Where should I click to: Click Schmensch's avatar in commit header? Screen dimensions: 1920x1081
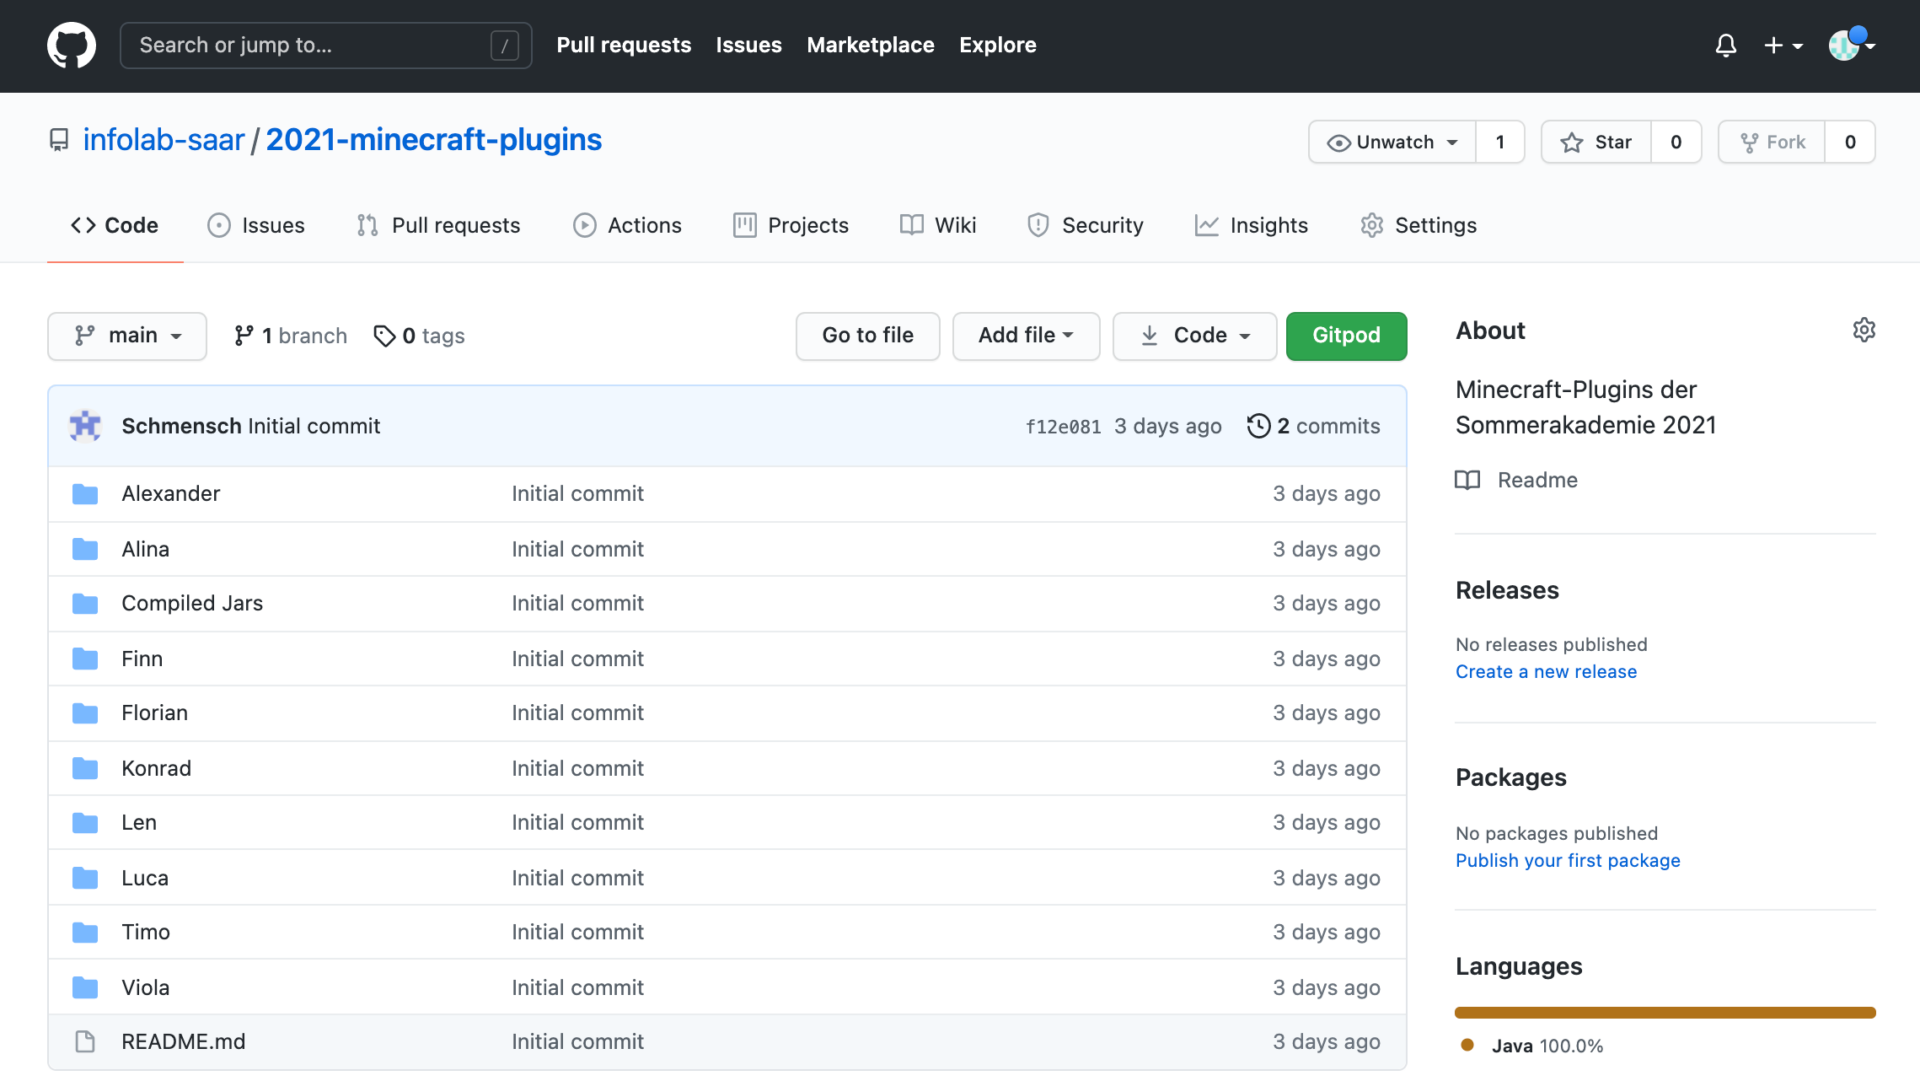click(85, 426)
